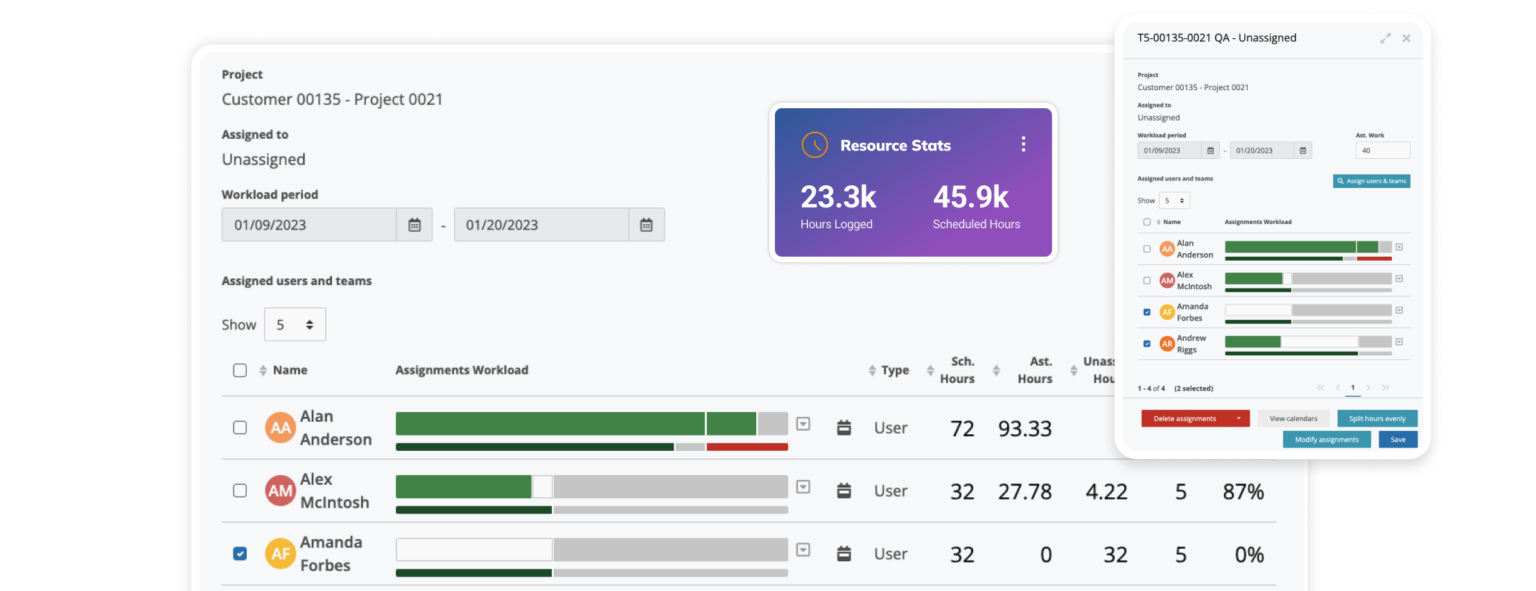Open the Workload period start date calendar picker
Screen dimensions: 1536x591
(x=413, y=224)
